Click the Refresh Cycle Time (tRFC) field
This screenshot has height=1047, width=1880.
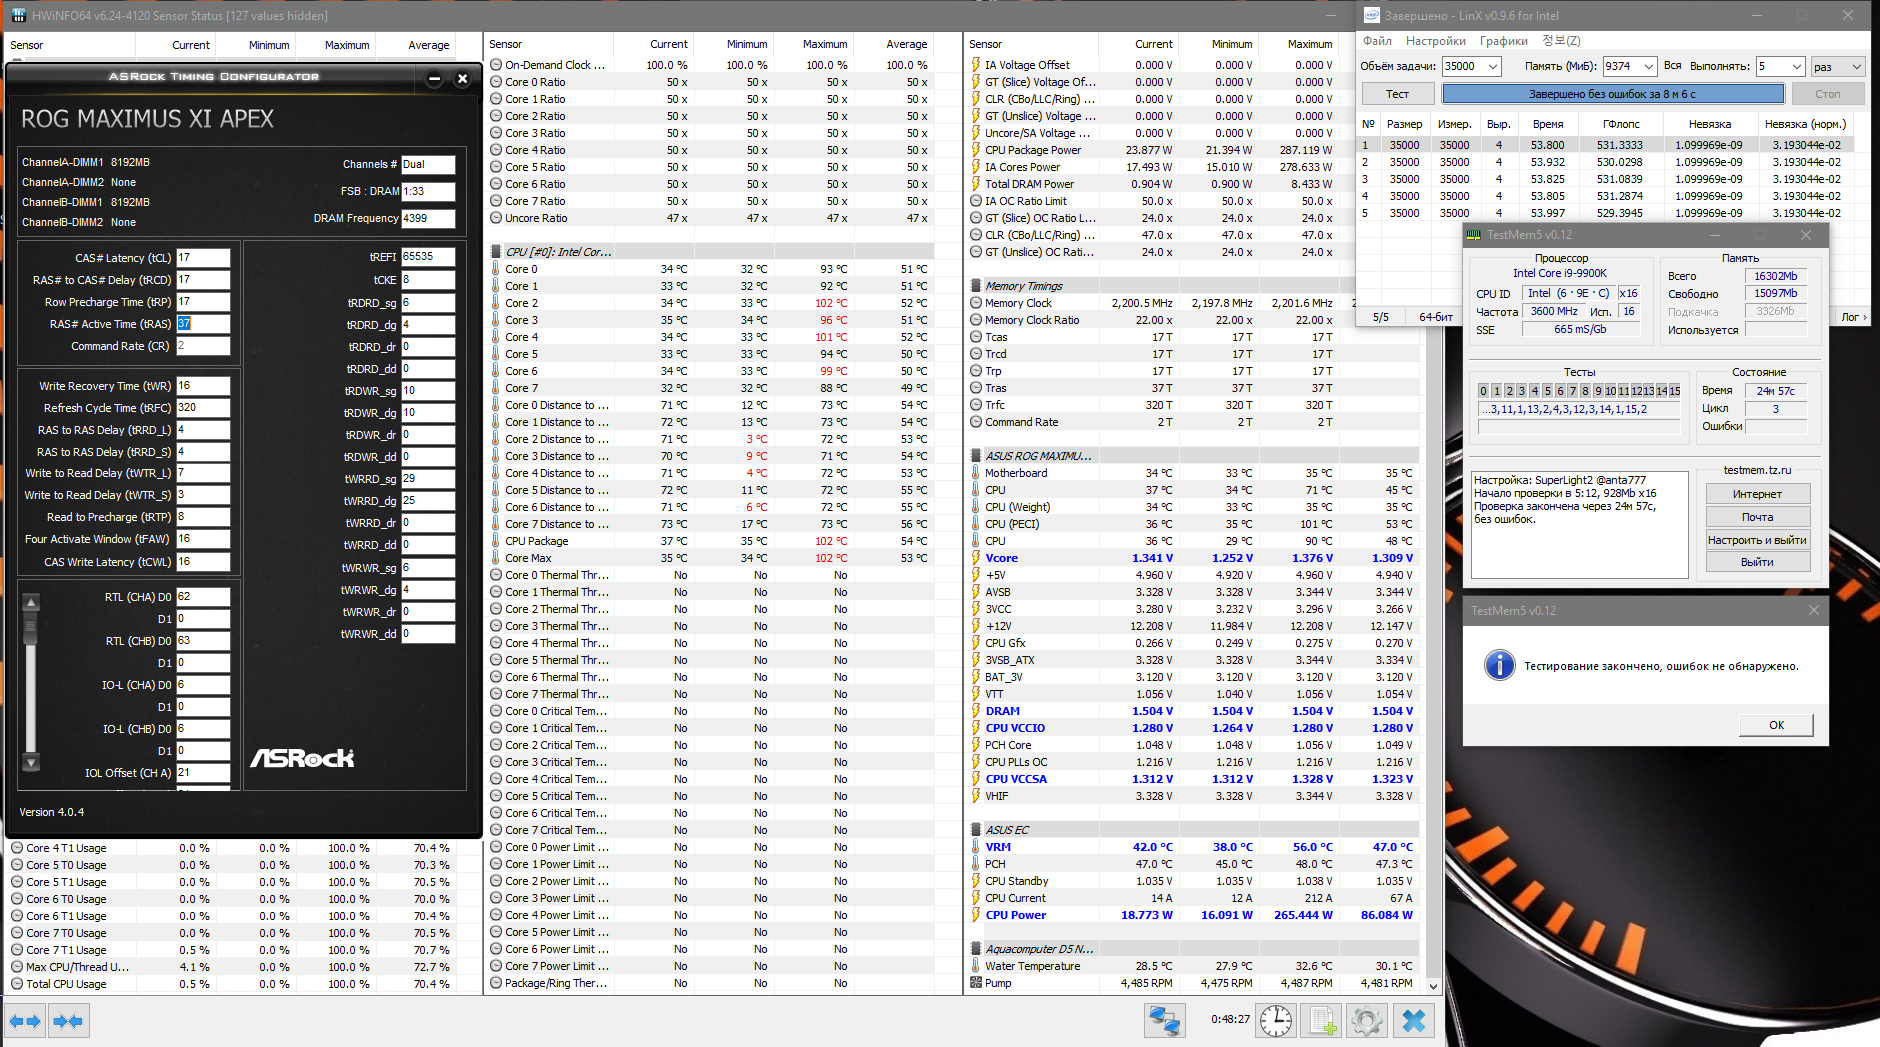coord(203,408)
